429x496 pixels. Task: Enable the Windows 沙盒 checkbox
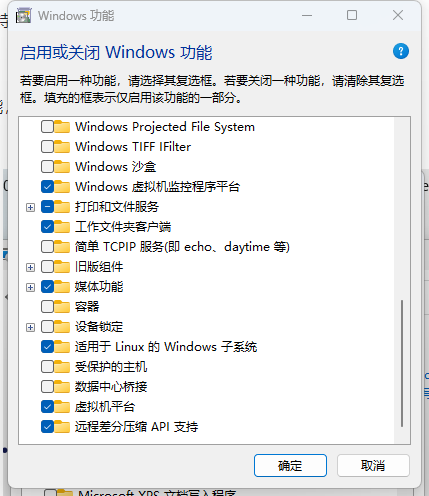47,167
